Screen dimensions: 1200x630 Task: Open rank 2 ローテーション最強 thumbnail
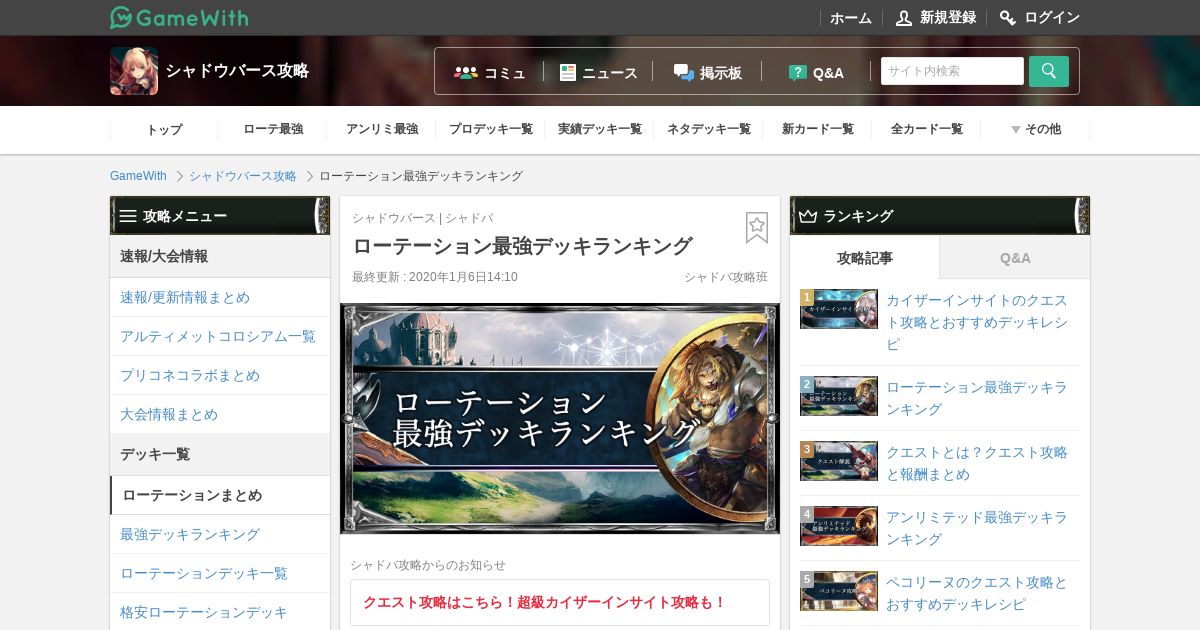click(x=839, y=396)
